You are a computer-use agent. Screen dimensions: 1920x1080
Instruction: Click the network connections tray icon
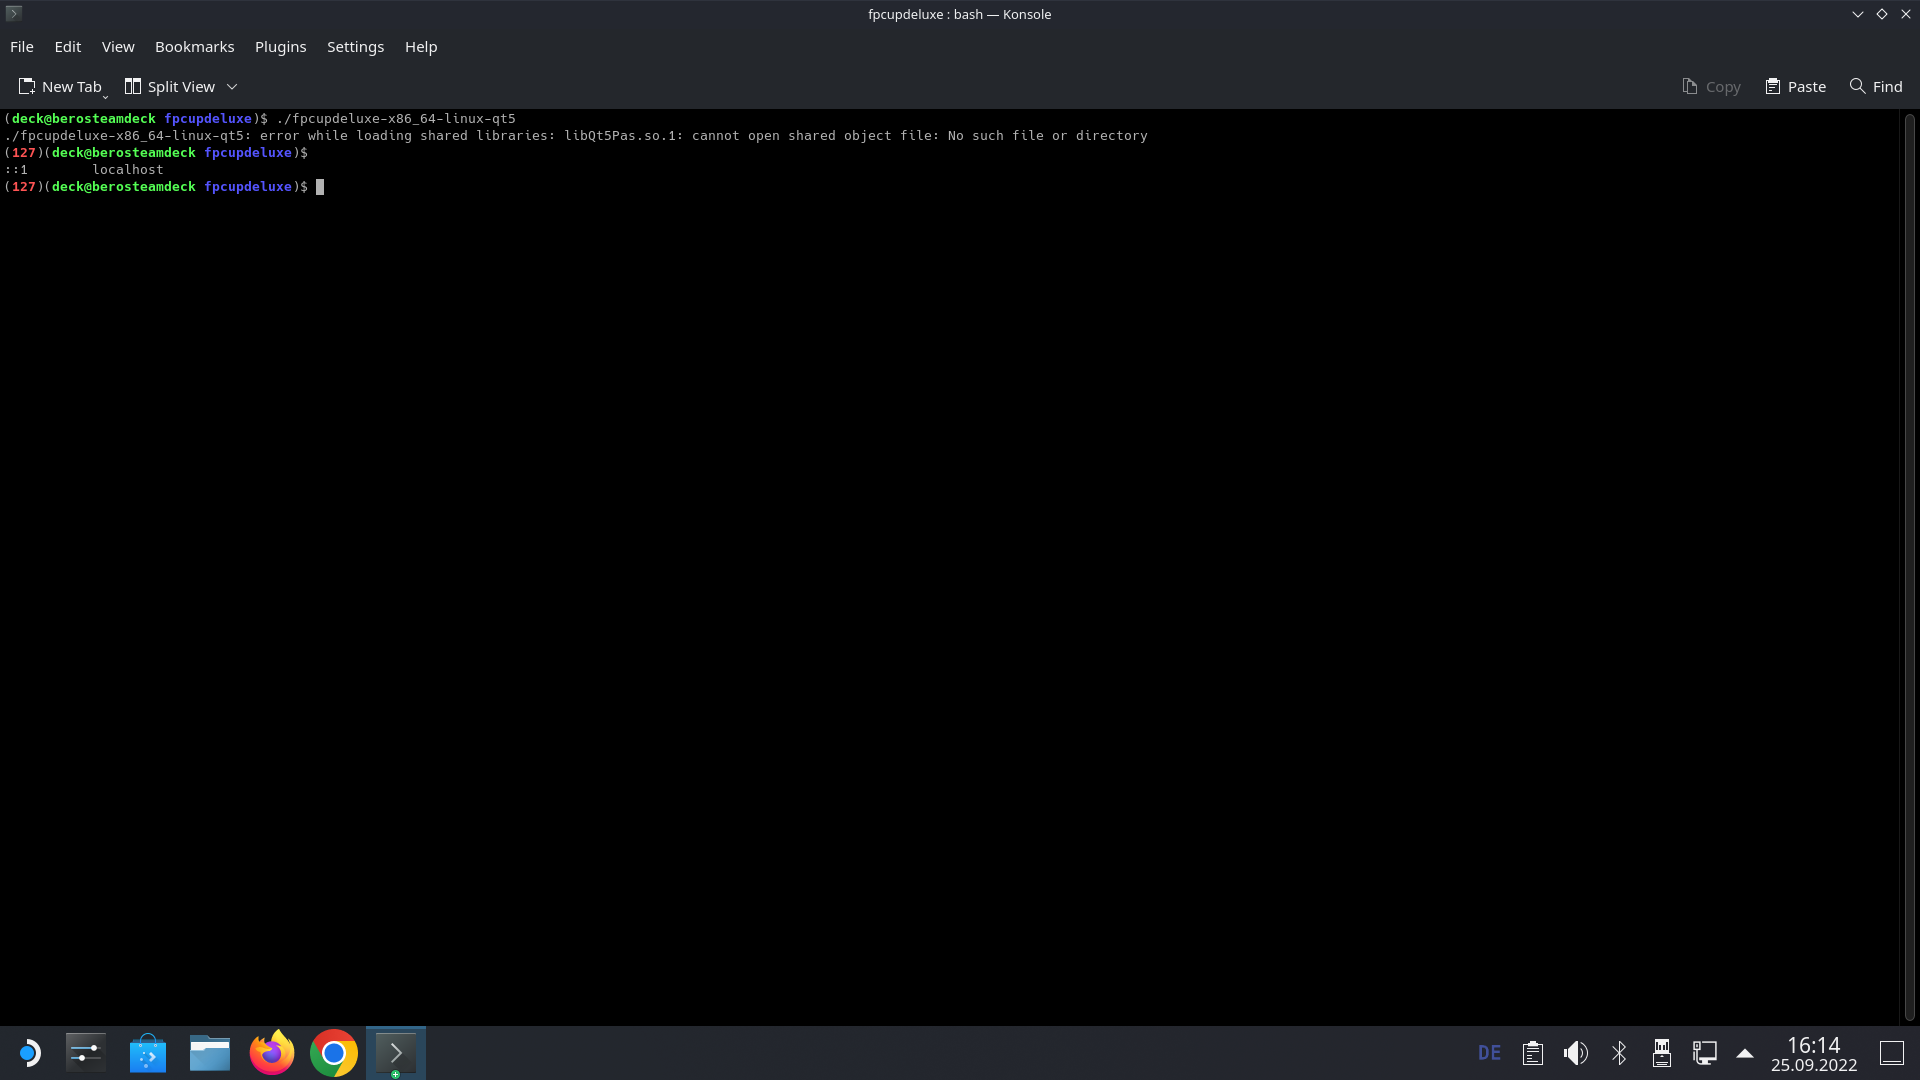click(1705, 1053)
